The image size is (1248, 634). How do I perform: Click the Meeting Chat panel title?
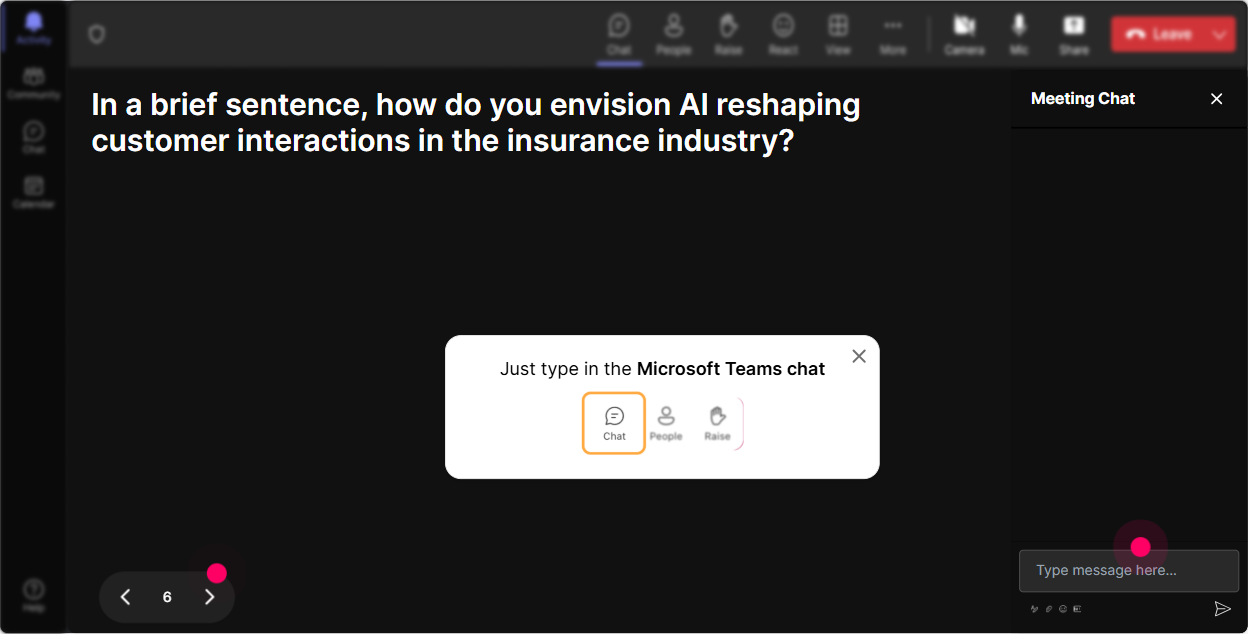coord(1083,98)
